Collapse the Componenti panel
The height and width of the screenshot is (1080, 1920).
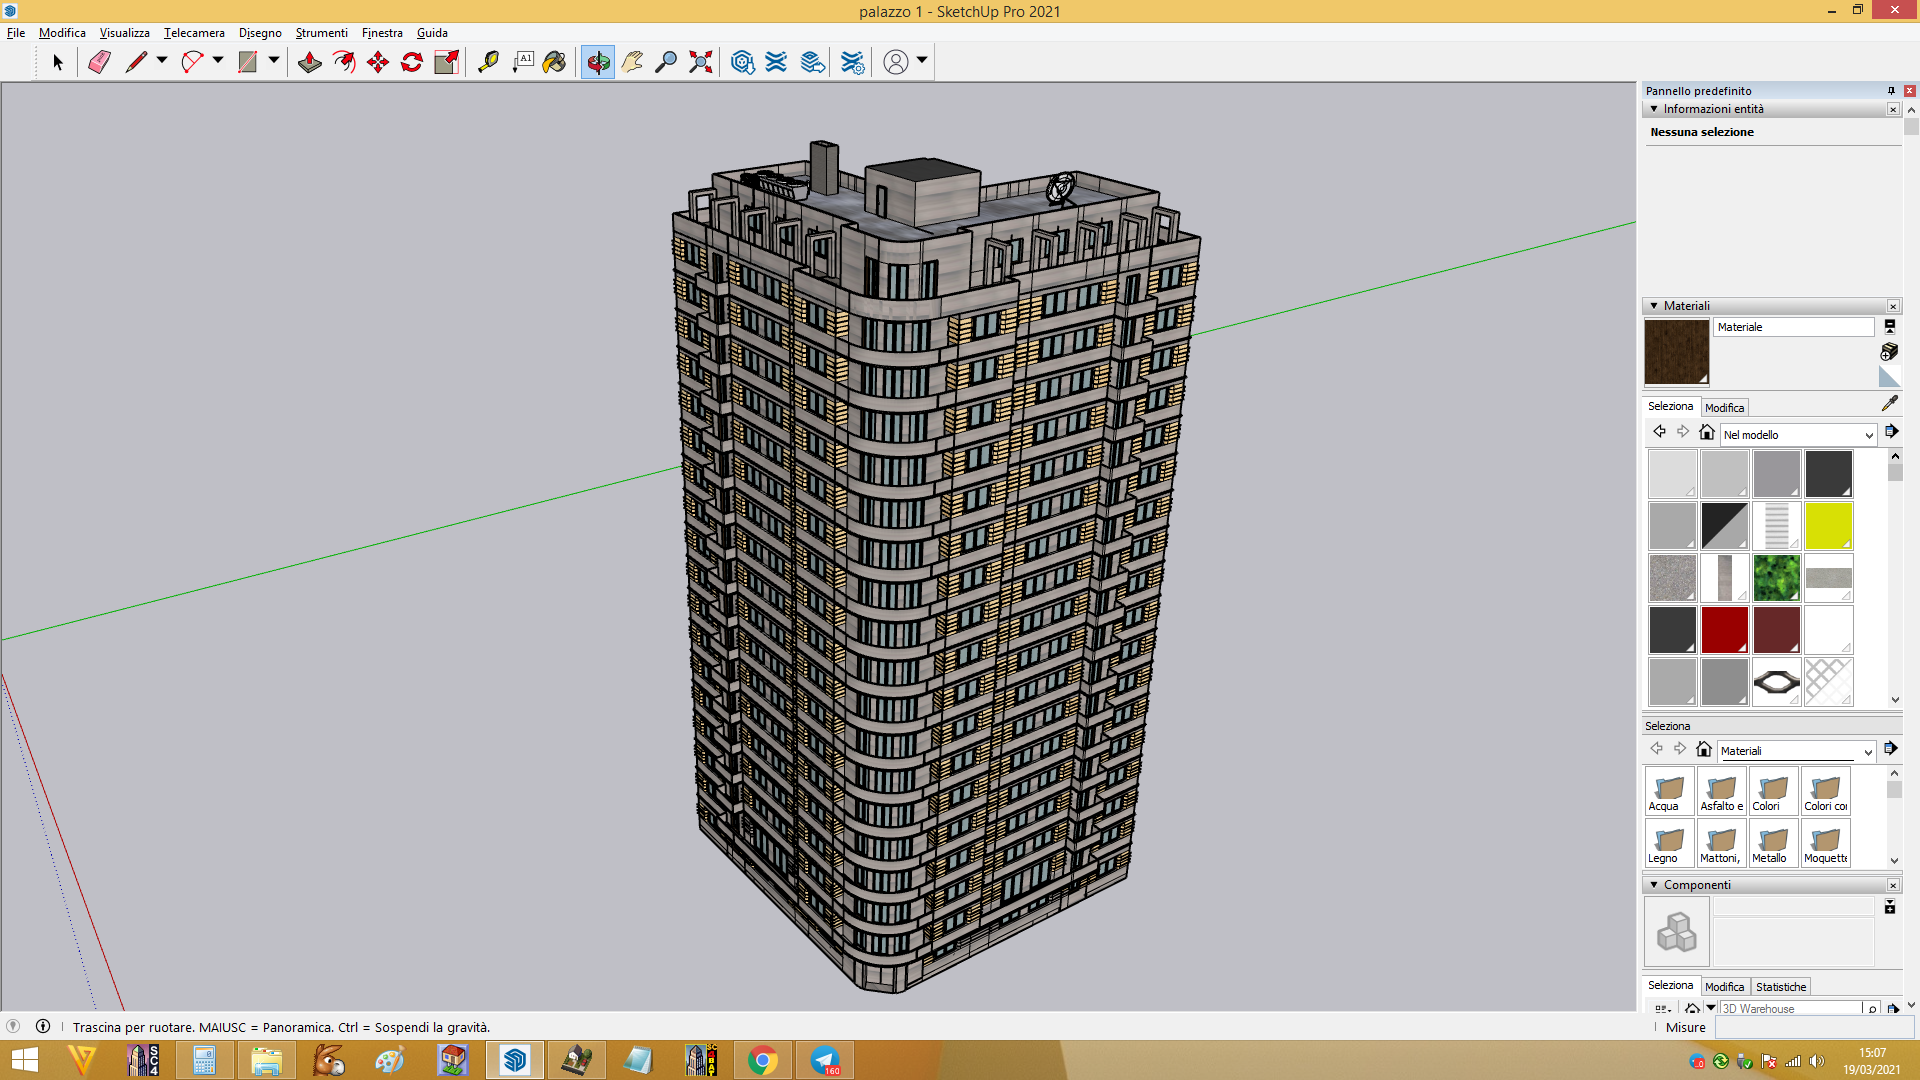tap(1654, 885)
